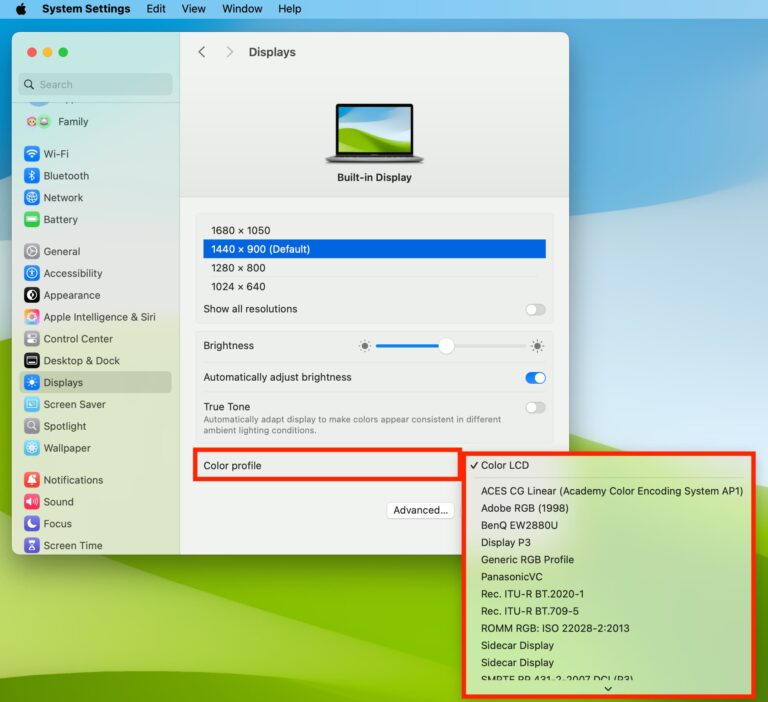The height and width of the screenshot is (702, 768).
Task: Click the high brightness sun icon
Action: pos(537,346)
